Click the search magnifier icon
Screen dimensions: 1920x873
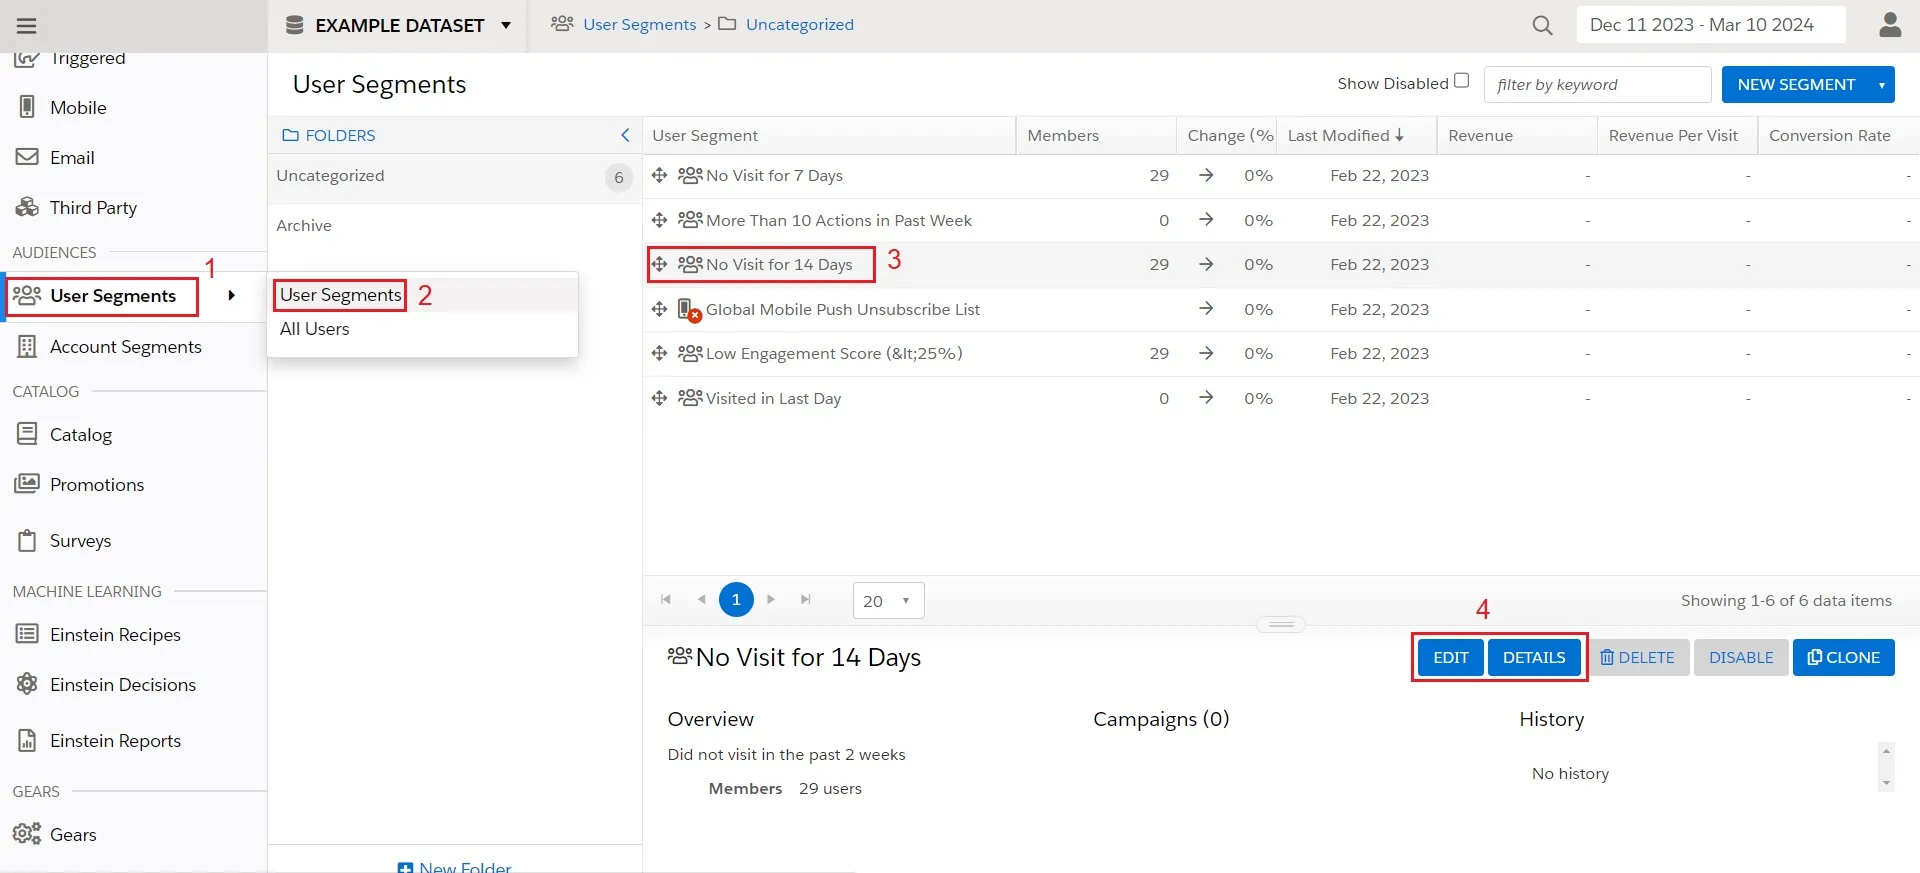click(1542, 26)
